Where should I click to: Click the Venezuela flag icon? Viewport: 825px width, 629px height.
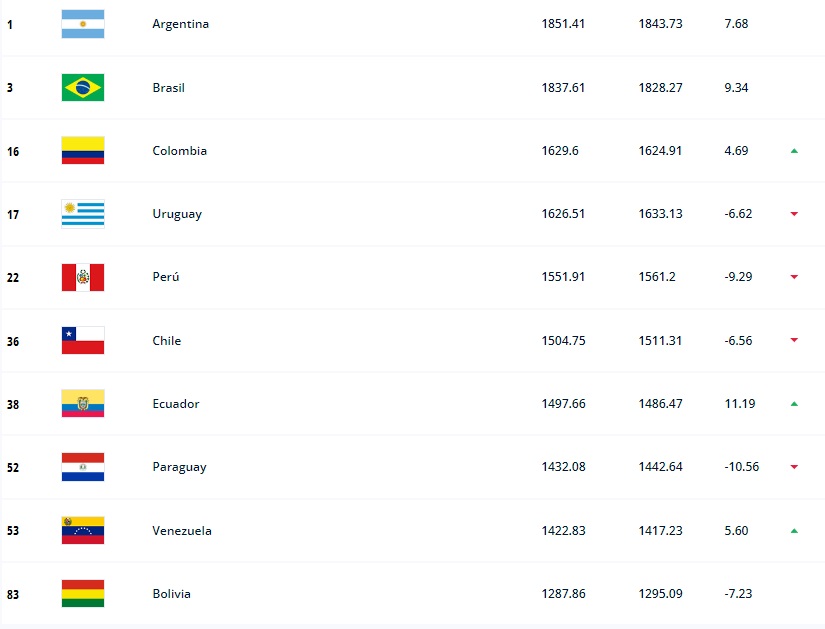83,530
